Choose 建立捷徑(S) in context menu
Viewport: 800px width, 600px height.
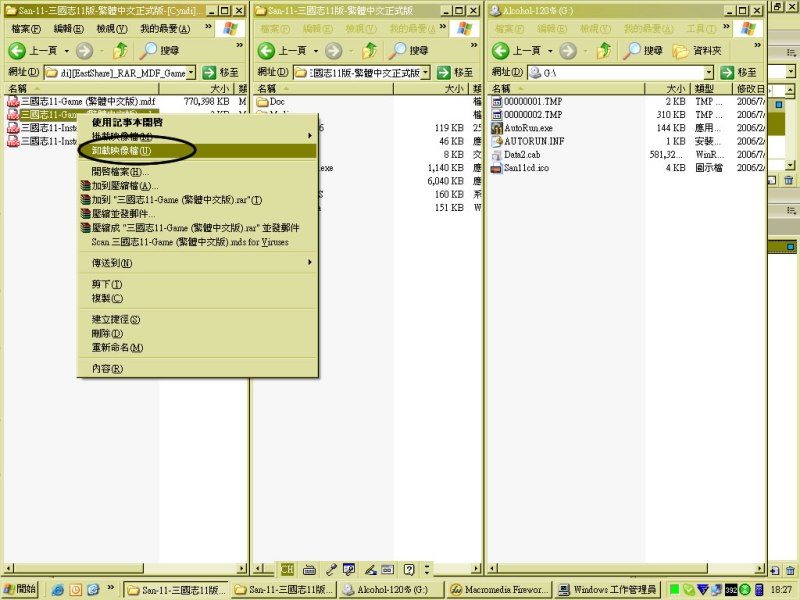(197, 319)
